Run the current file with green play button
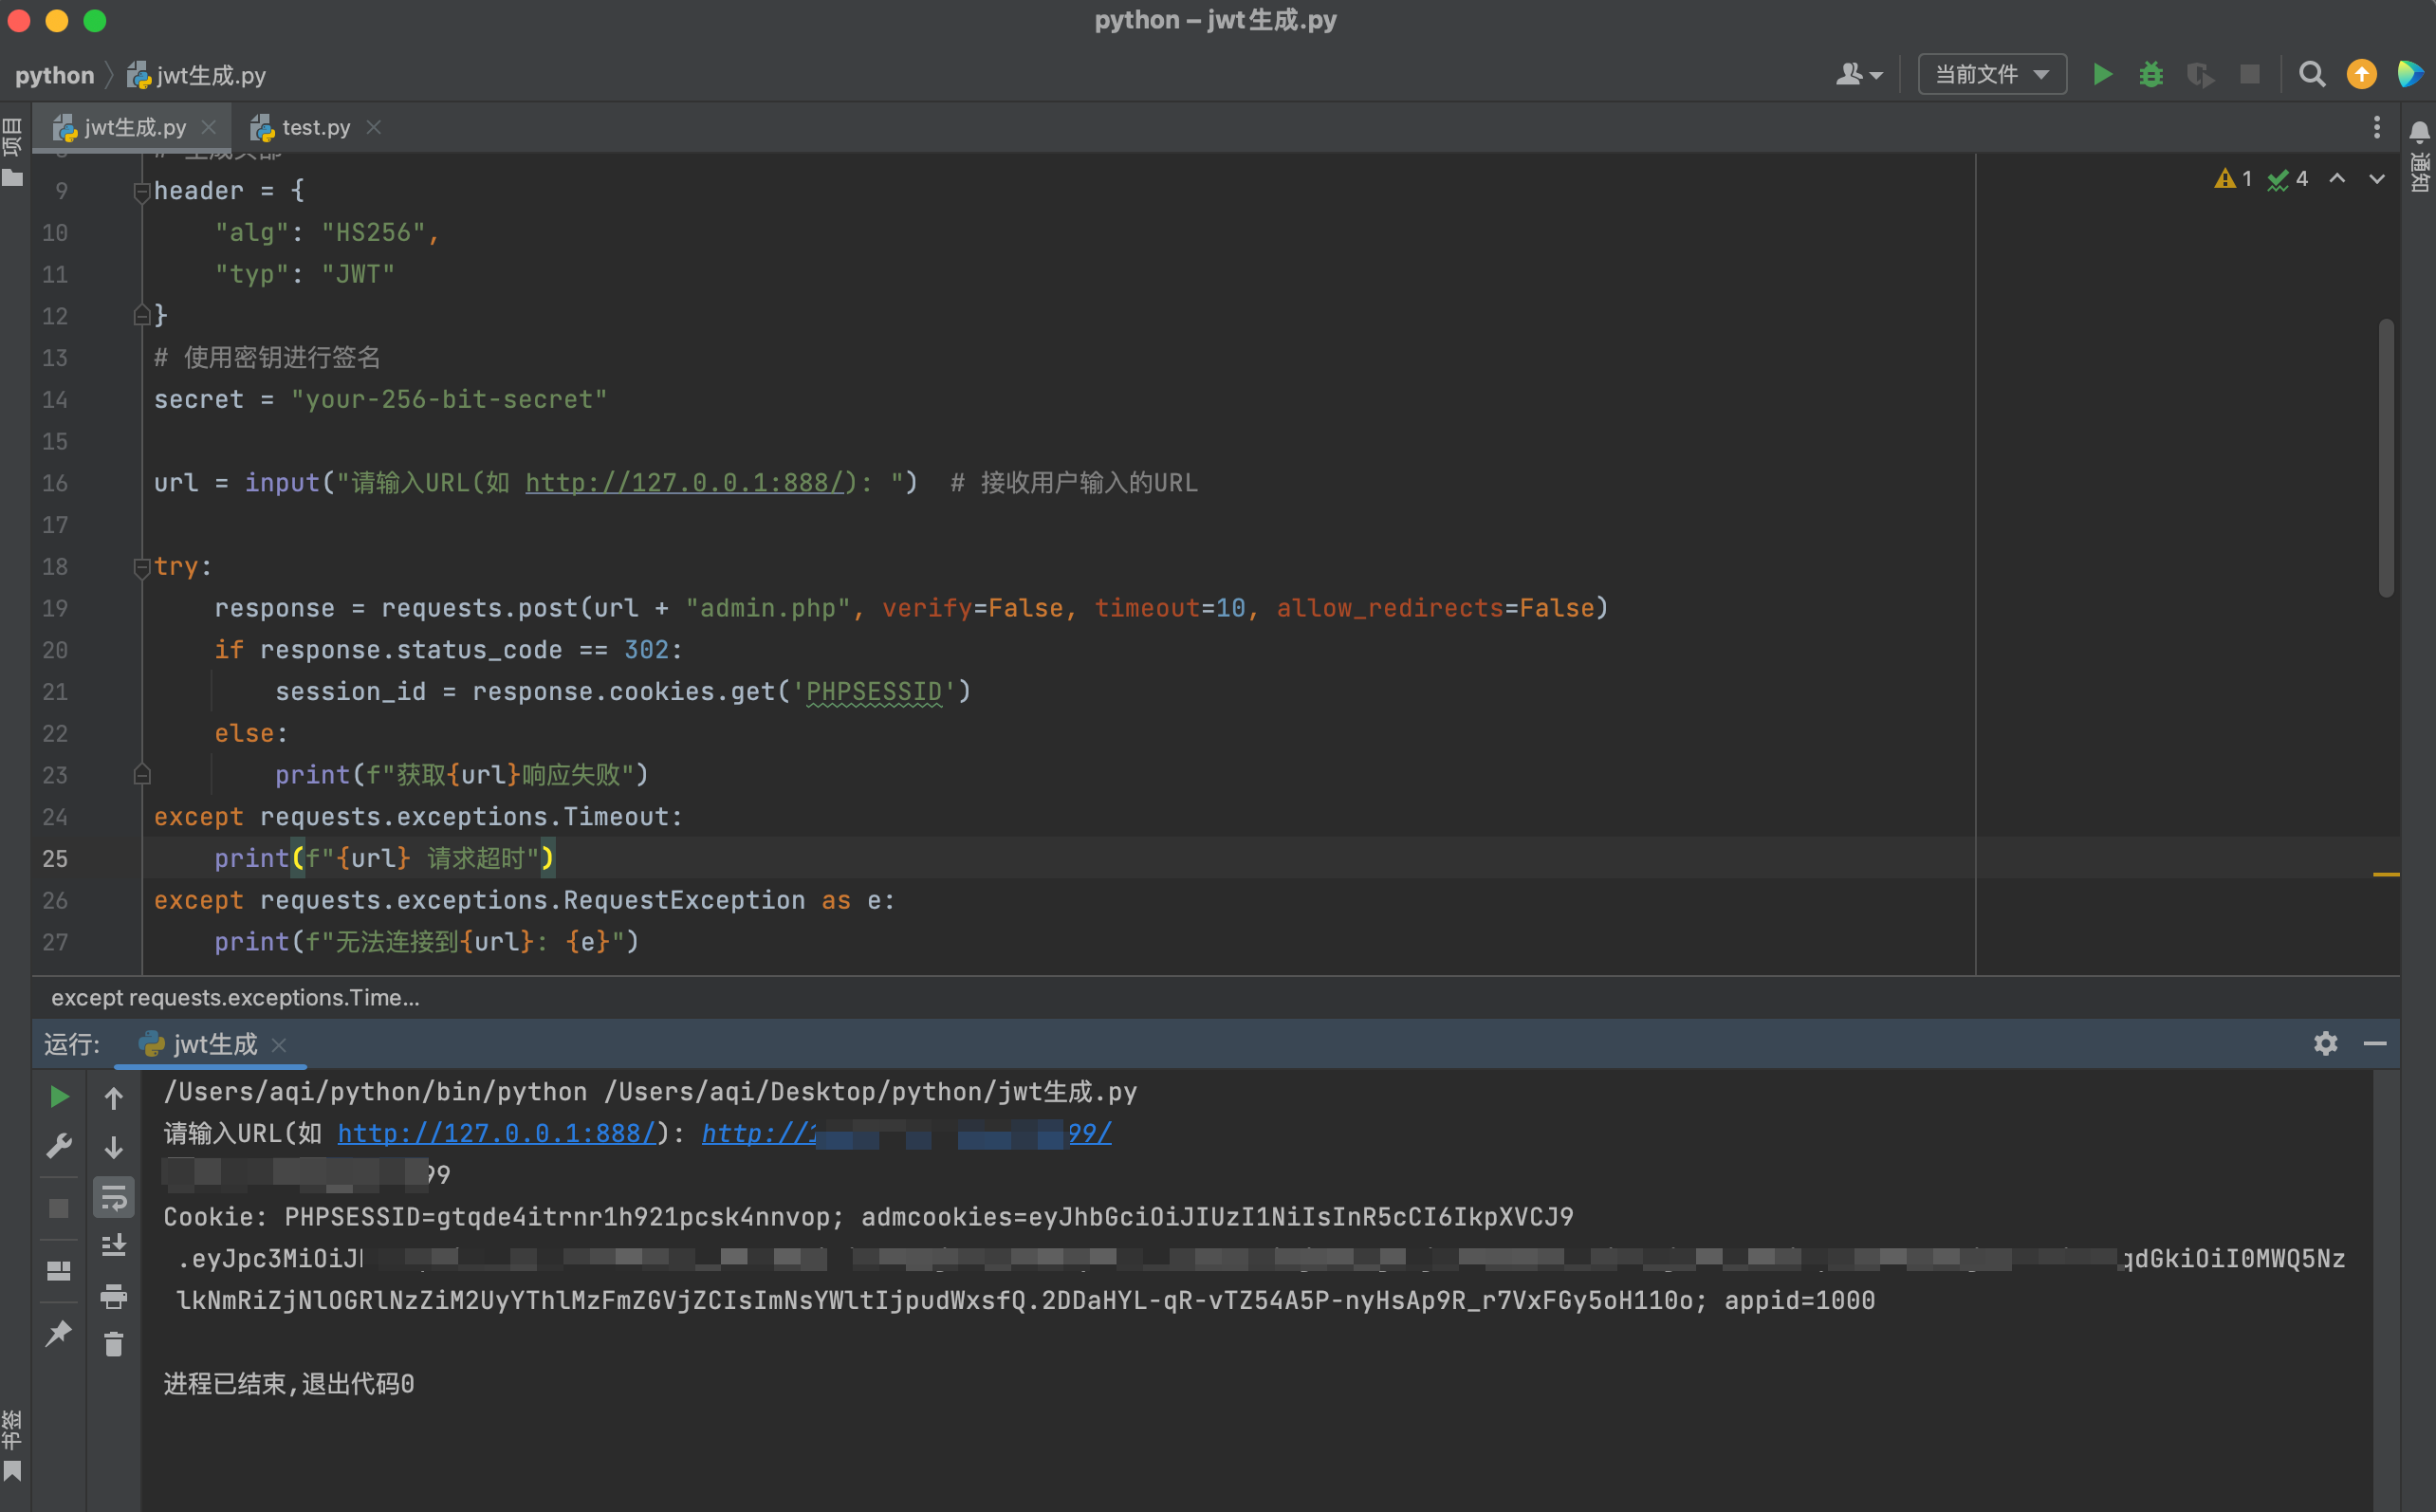Image resolution: width=2436 pixels, height=1512 pixels. click(2102, 75)
